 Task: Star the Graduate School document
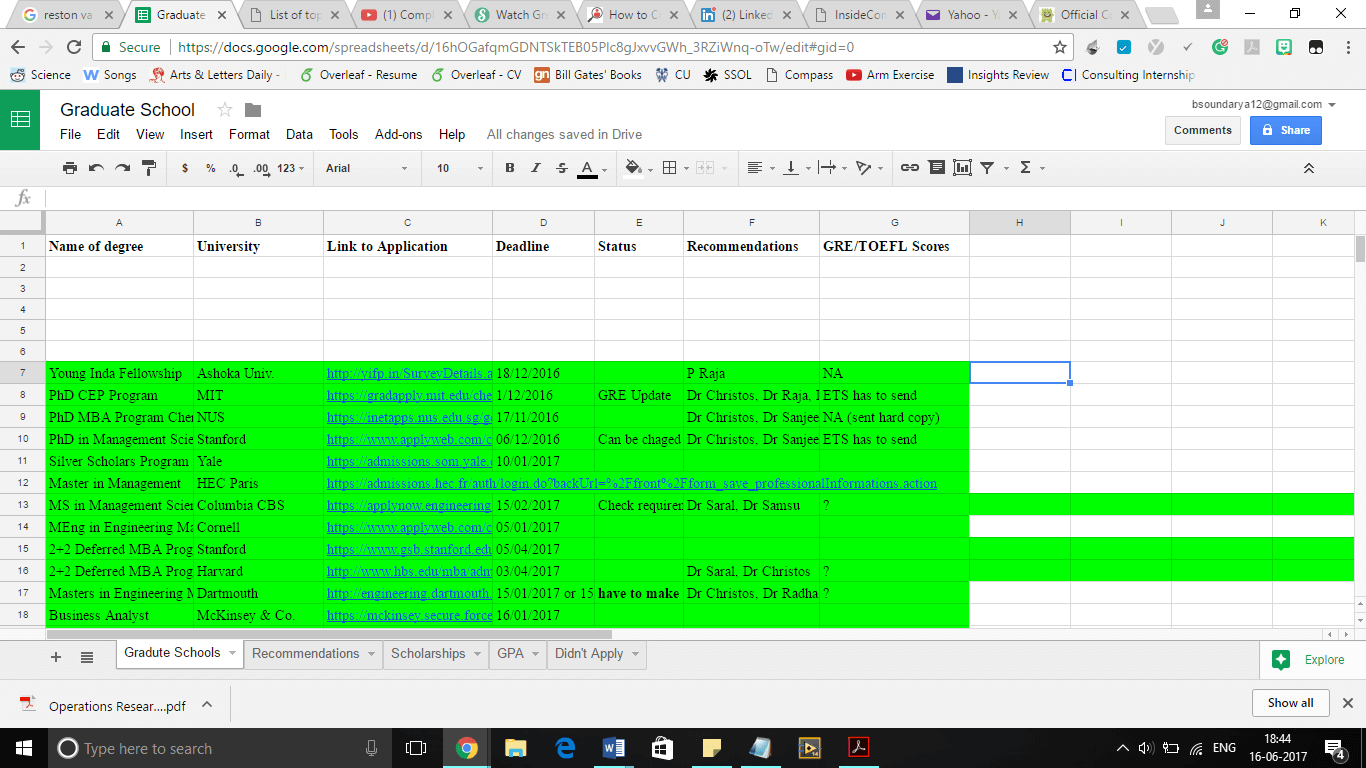click(x=224, y=110)
